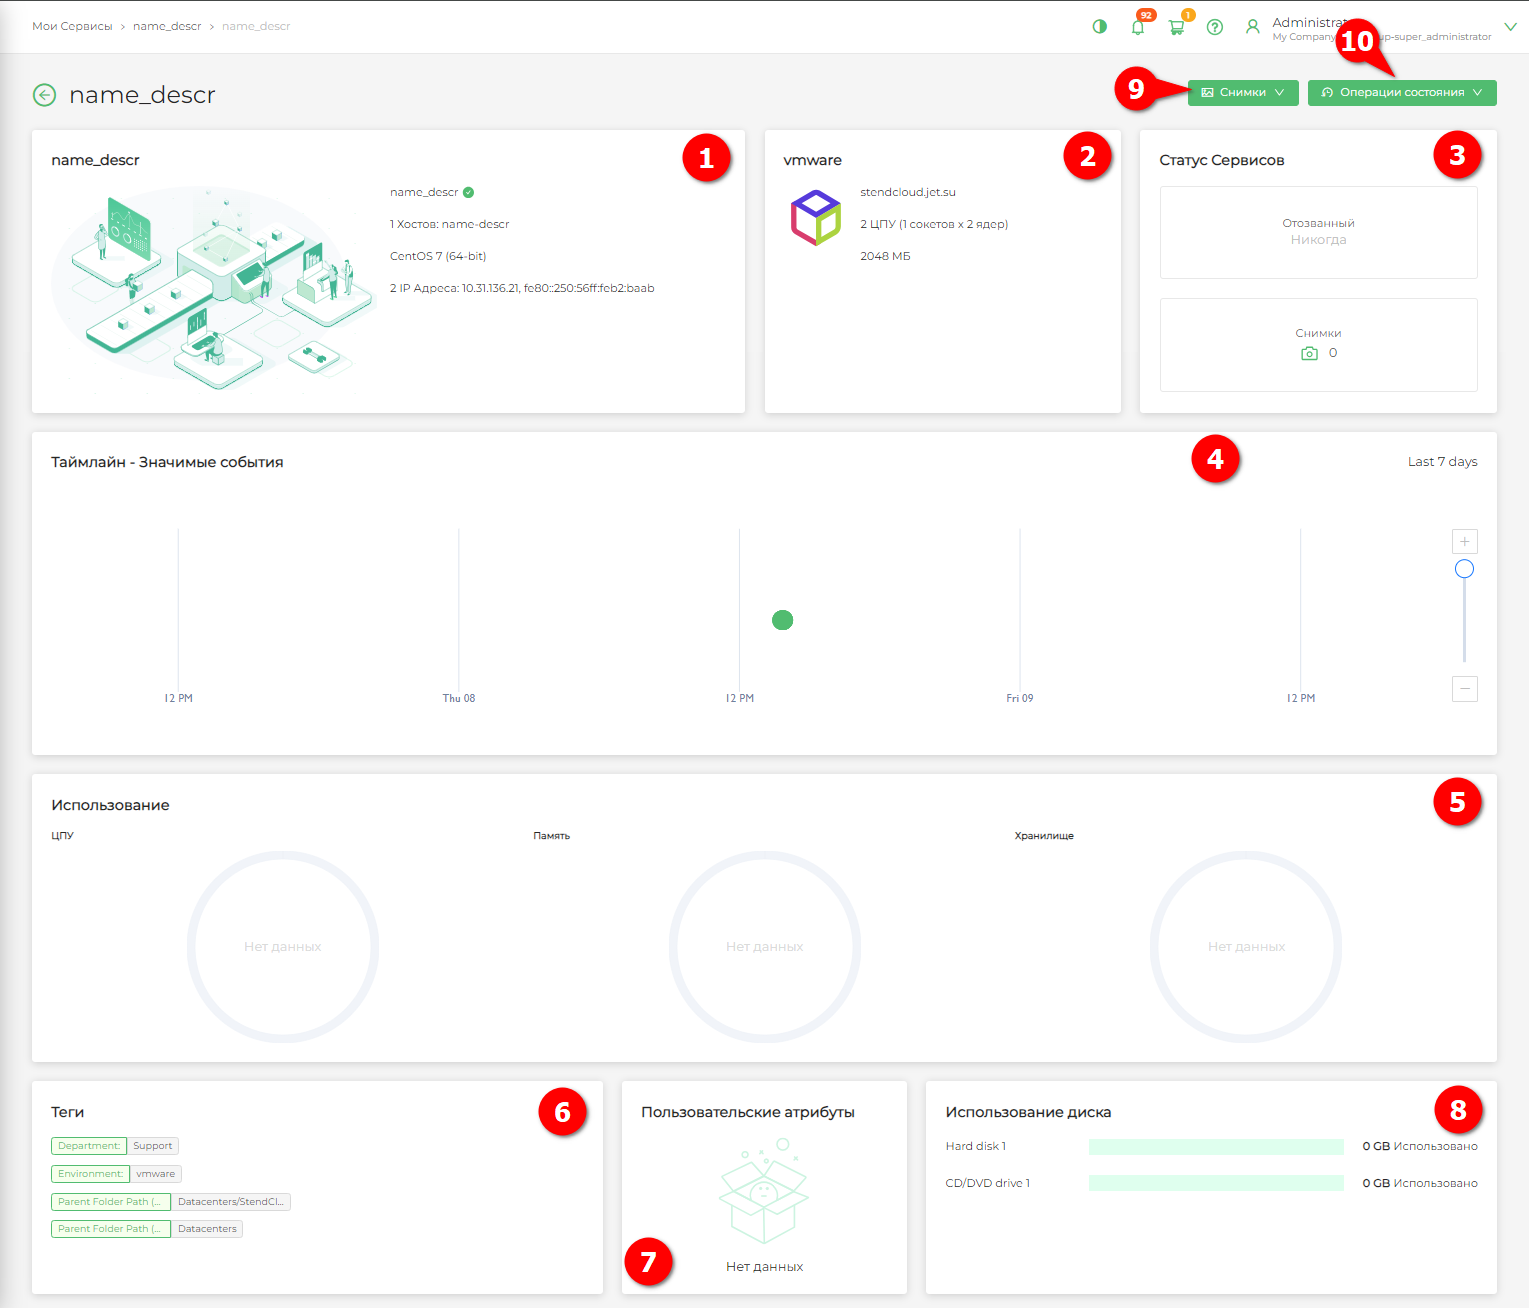Go to Мои Сервисы breadcrumb
This screenshot has height=1308, width=1529.
[72, 26]
